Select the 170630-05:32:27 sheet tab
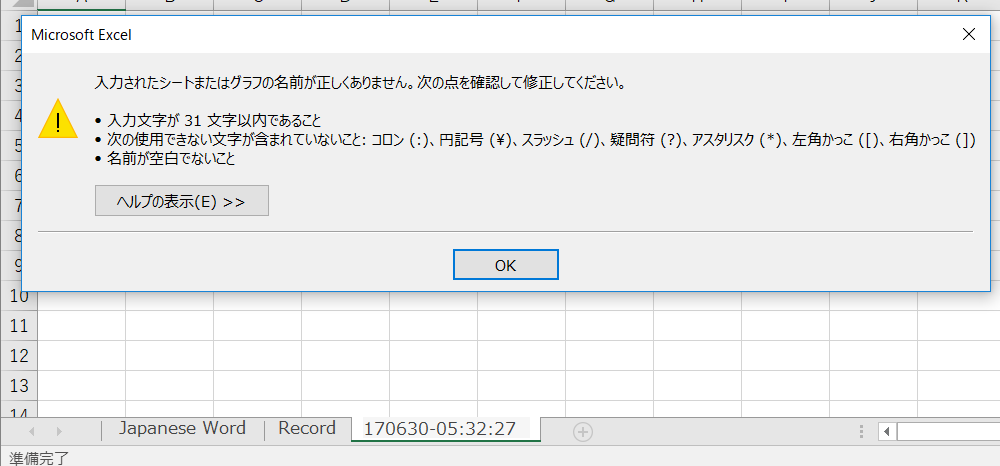The width and height of the screenshot is (1000, 466). [445, 428]
